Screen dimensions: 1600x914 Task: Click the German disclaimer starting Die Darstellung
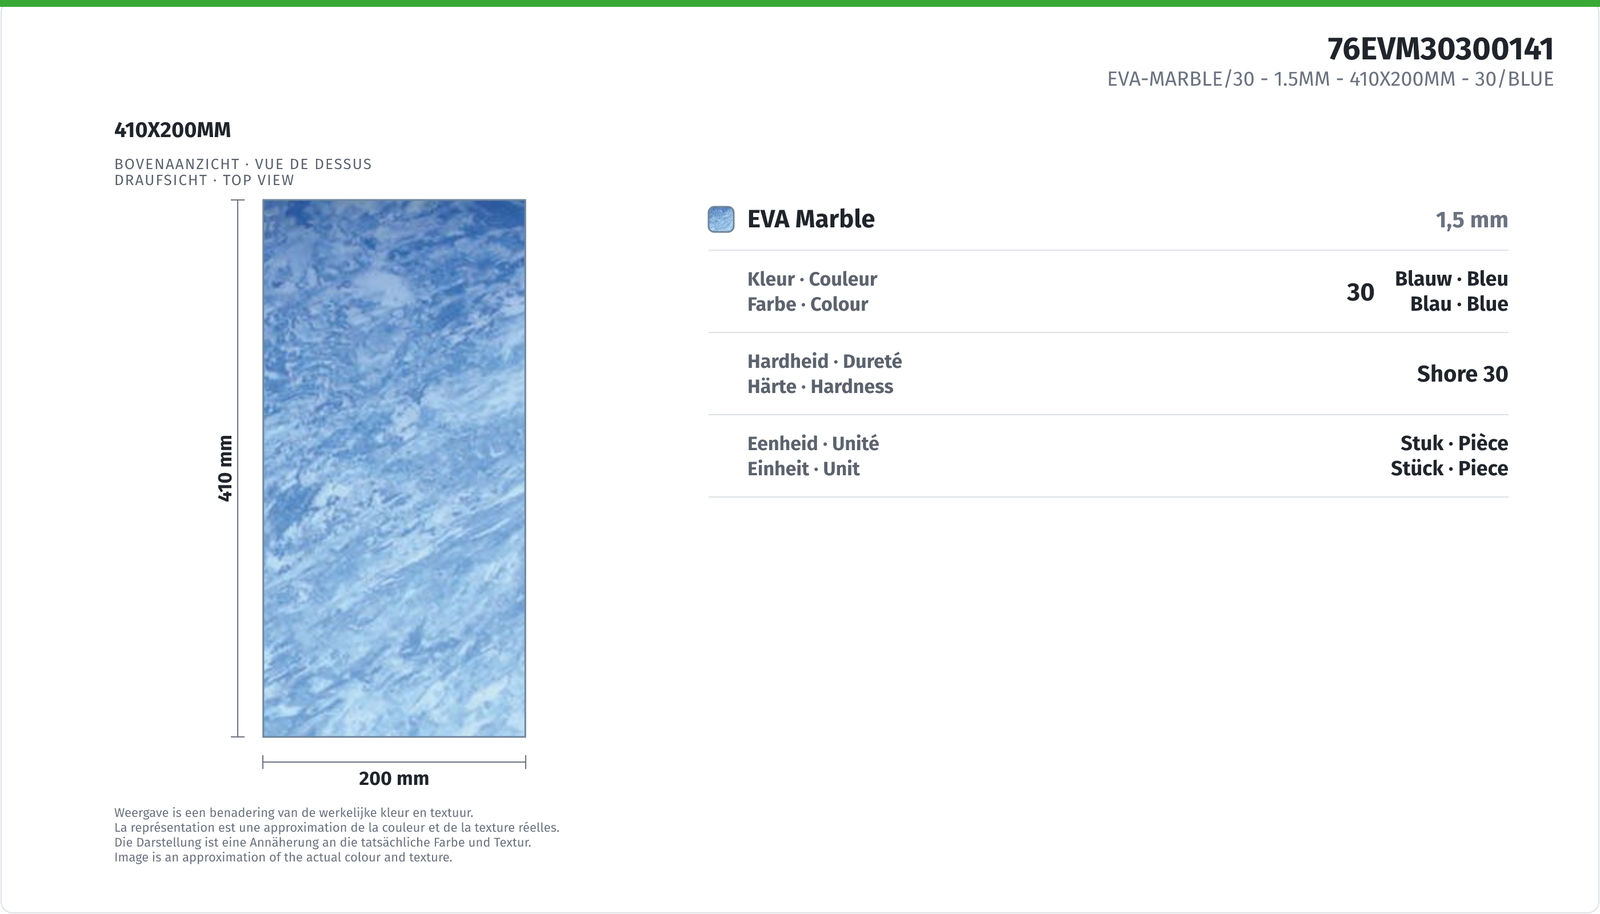coord(323,842)
